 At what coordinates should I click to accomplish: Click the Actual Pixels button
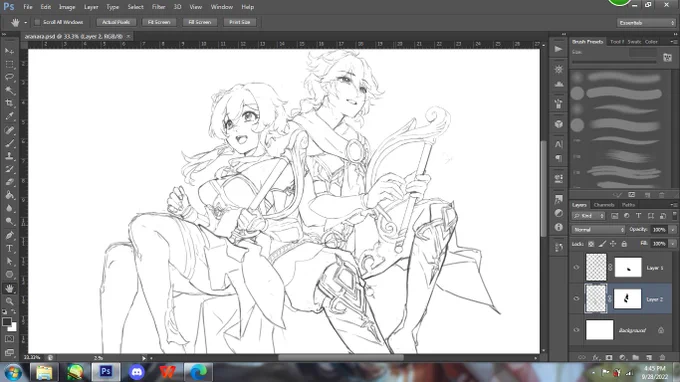(116, 22)
